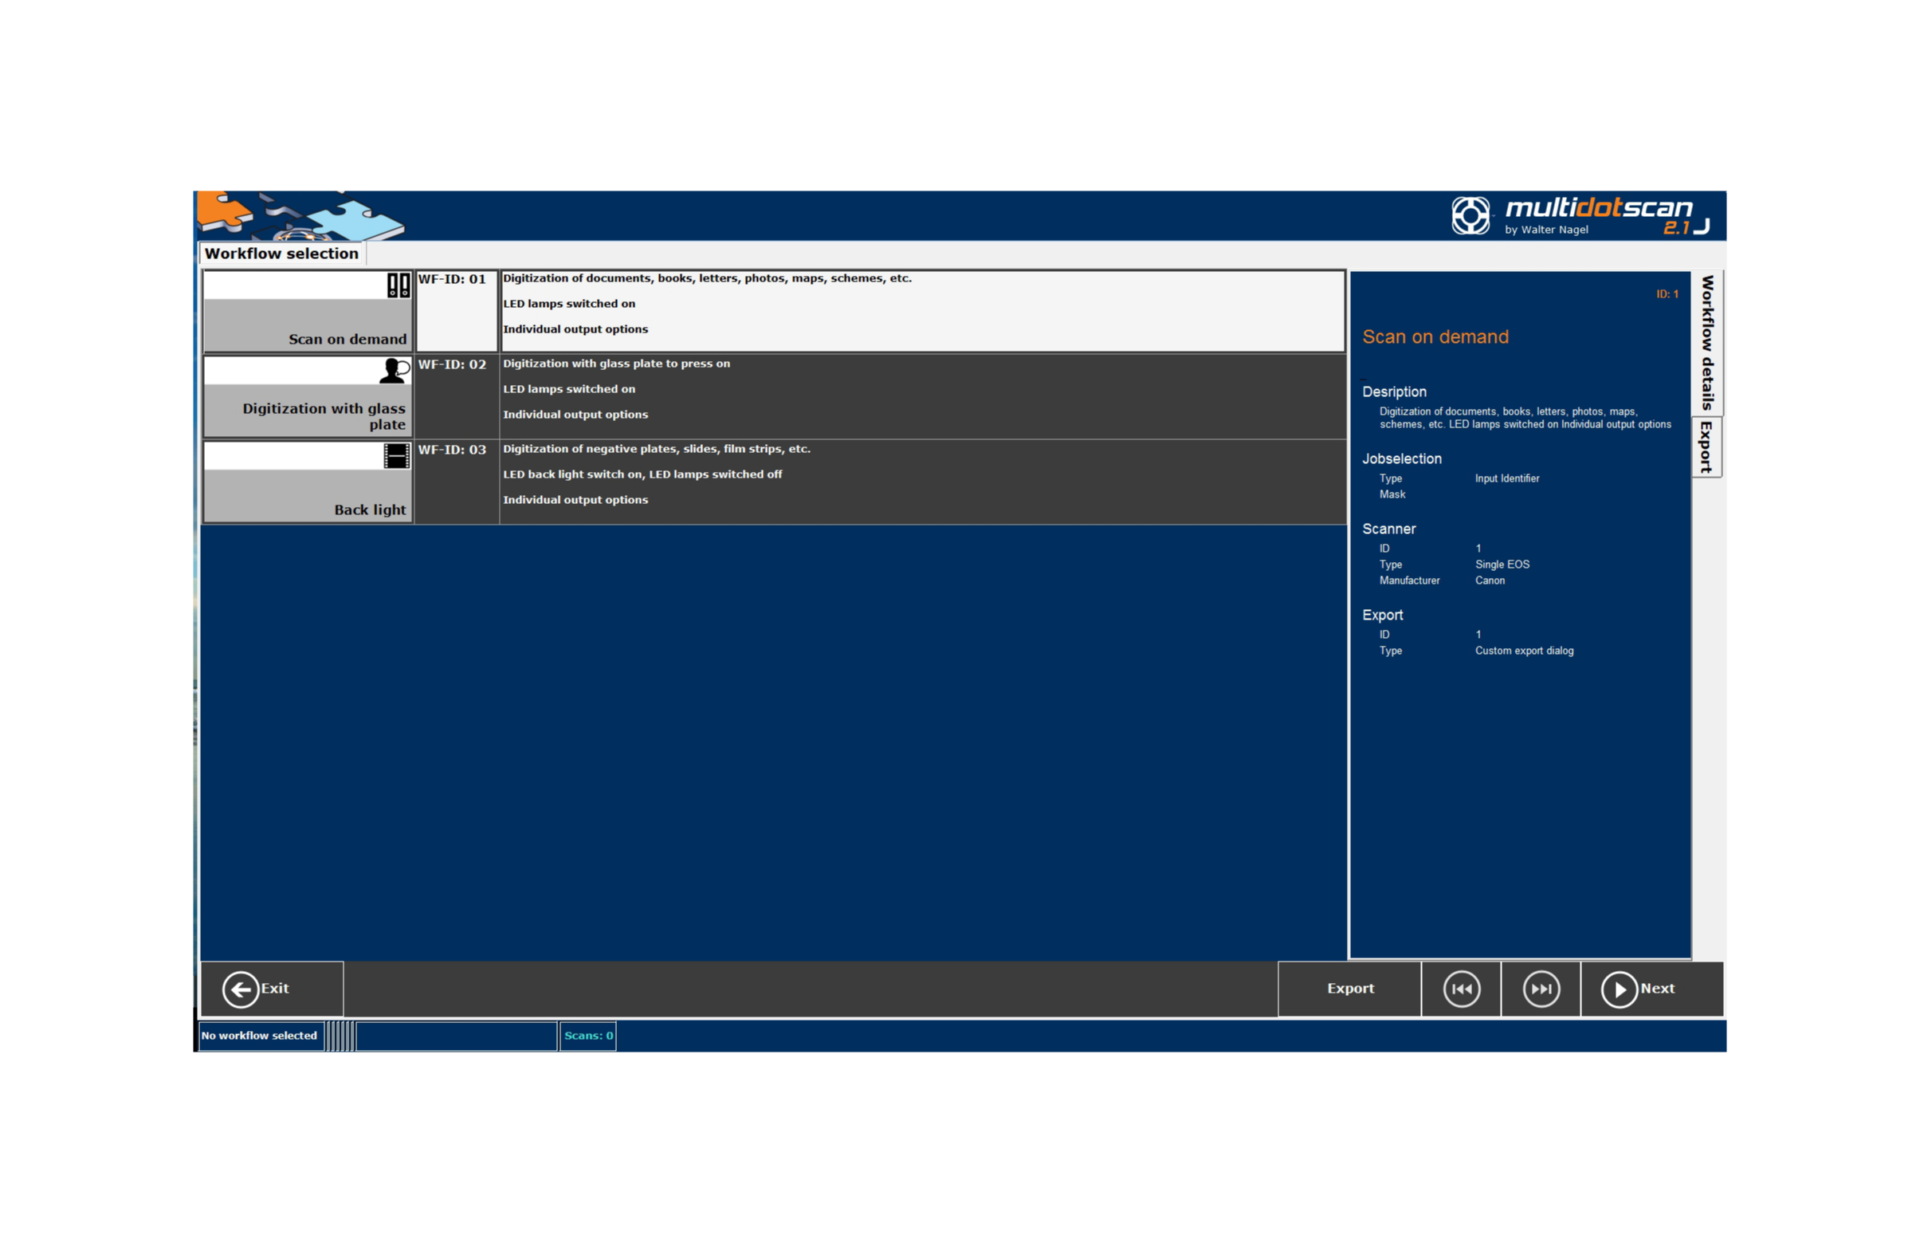Select the Back light workflow tile

pyautogui.click(x=308, y=482)
